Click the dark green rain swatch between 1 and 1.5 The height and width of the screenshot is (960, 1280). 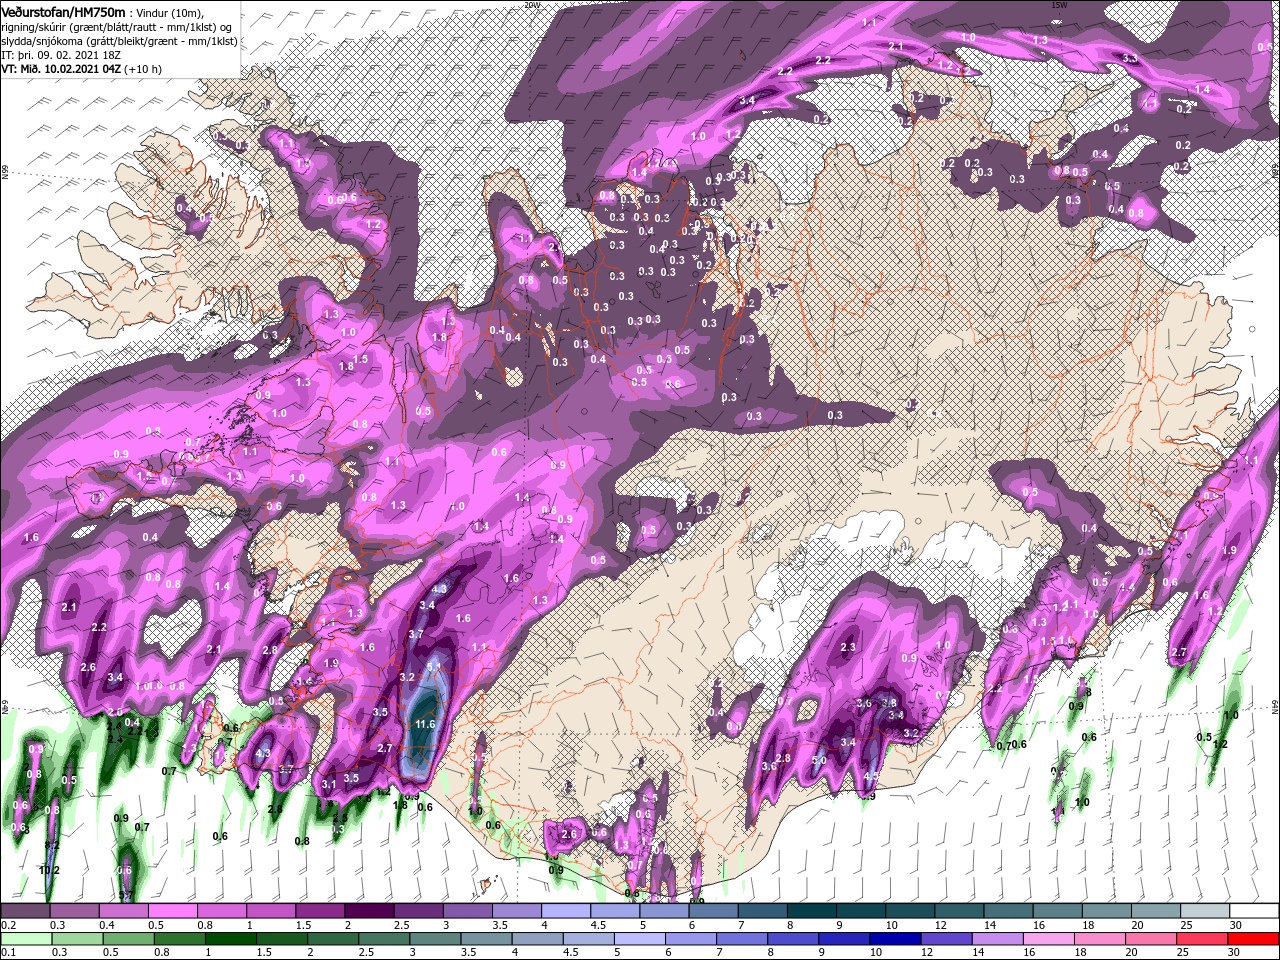coord(231,938)
